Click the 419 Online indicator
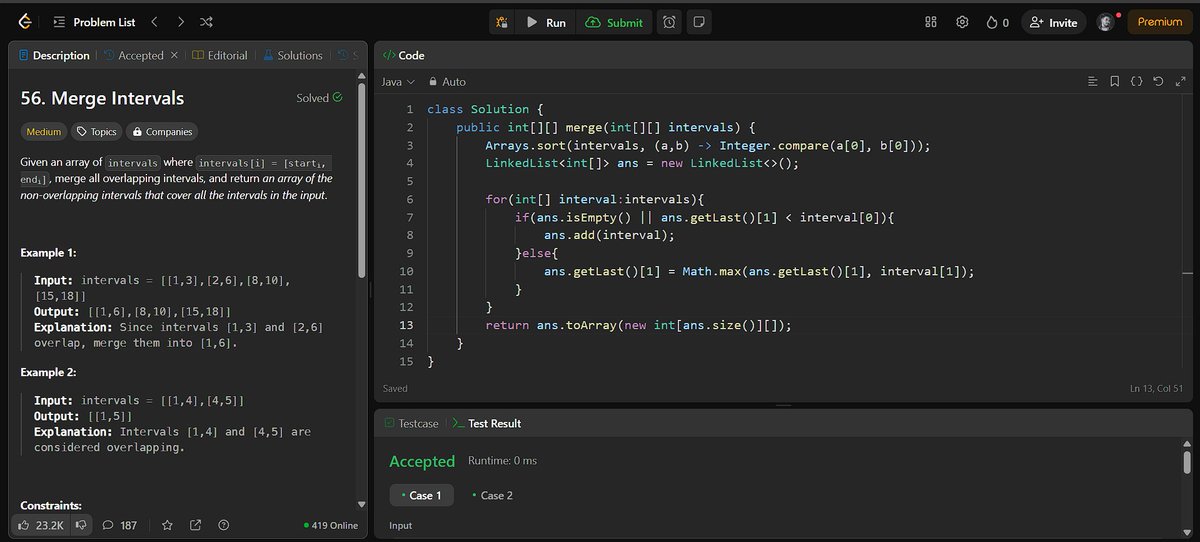The height and width of the screenshot is (542, 1200). 330,525
